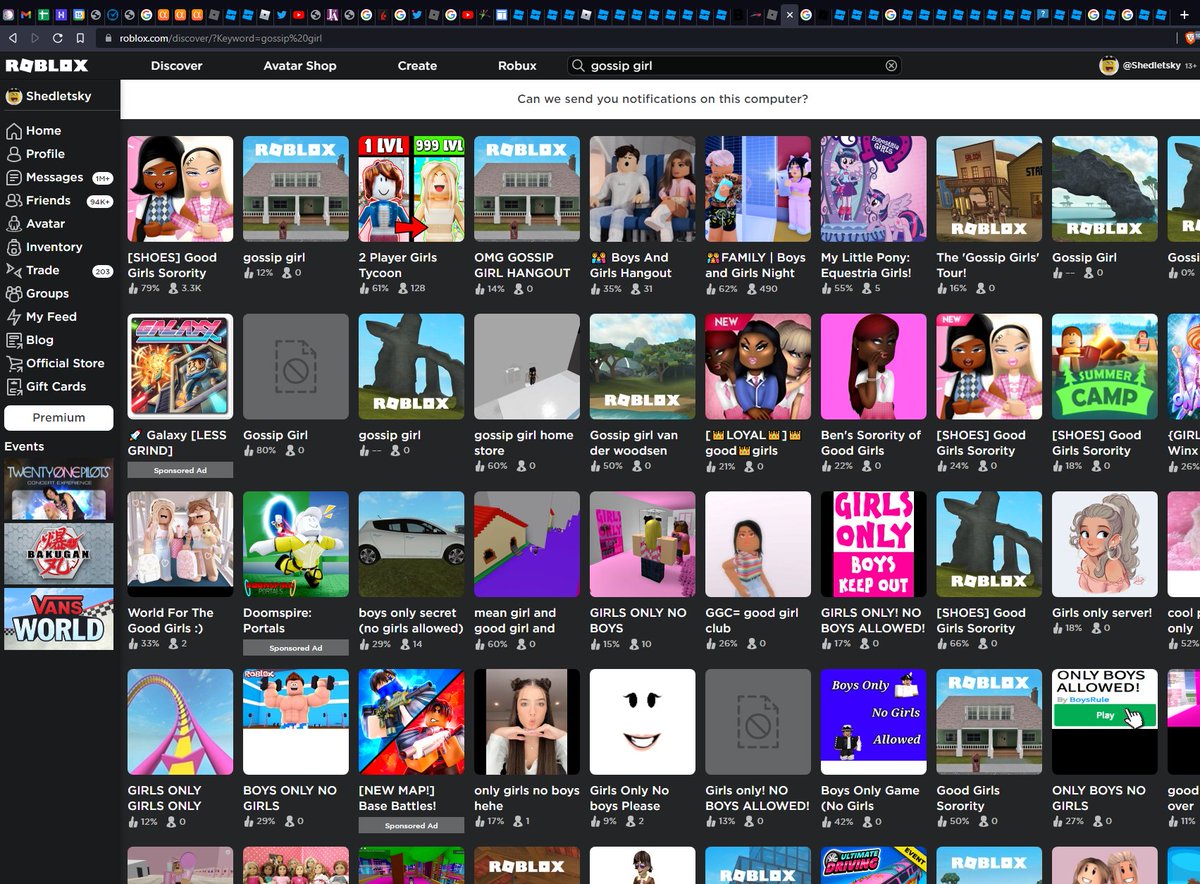The width and height of the screenshot is (1200, 884).
Task: Click the magnifier icon in the search bar
Action: 578,66
